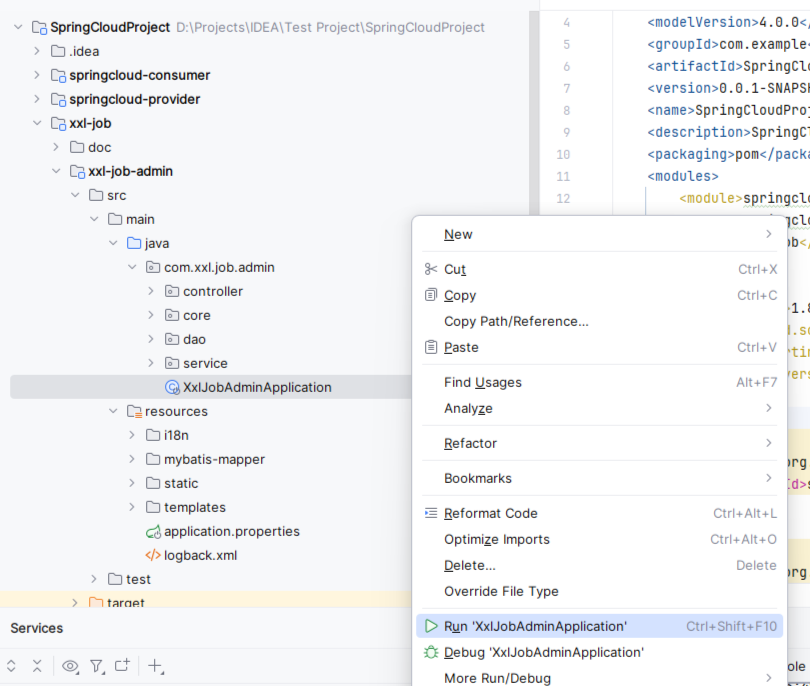Expand the doc folder
This screenshot has width=810, height=686.
(56, 147)
